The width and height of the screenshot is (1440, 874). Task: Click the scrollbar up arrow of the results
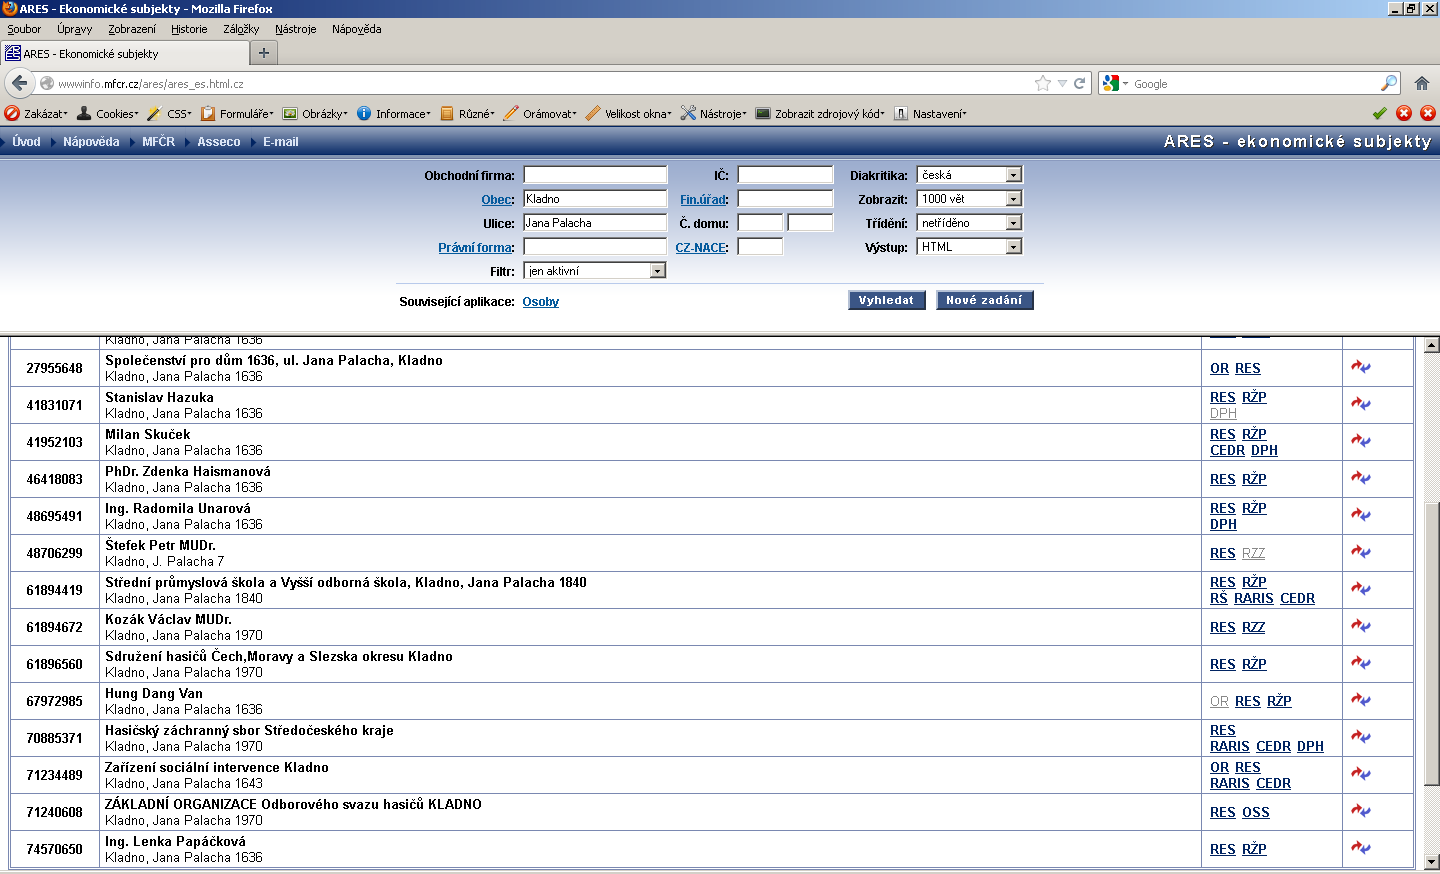[x=1431, y=345]
